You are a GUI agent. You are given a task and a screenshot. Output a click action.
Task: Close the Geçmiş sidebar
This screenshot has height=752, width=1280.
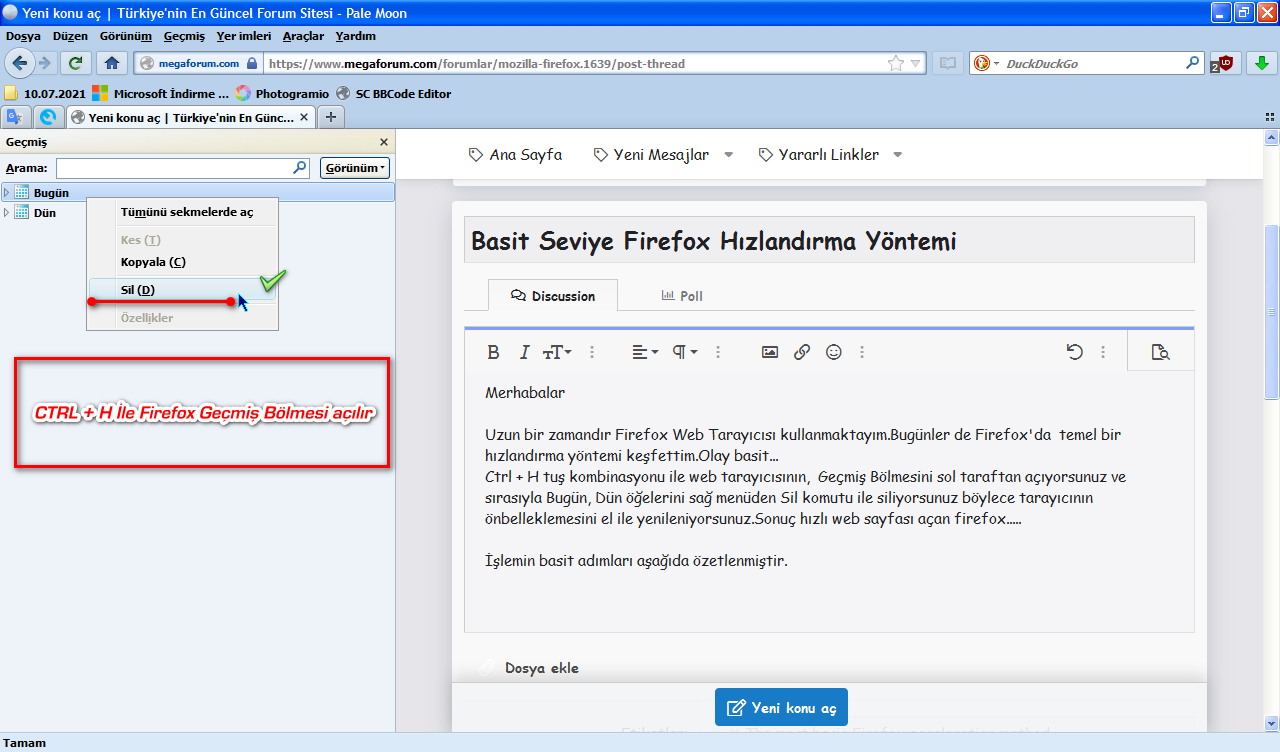click(384, 143)
